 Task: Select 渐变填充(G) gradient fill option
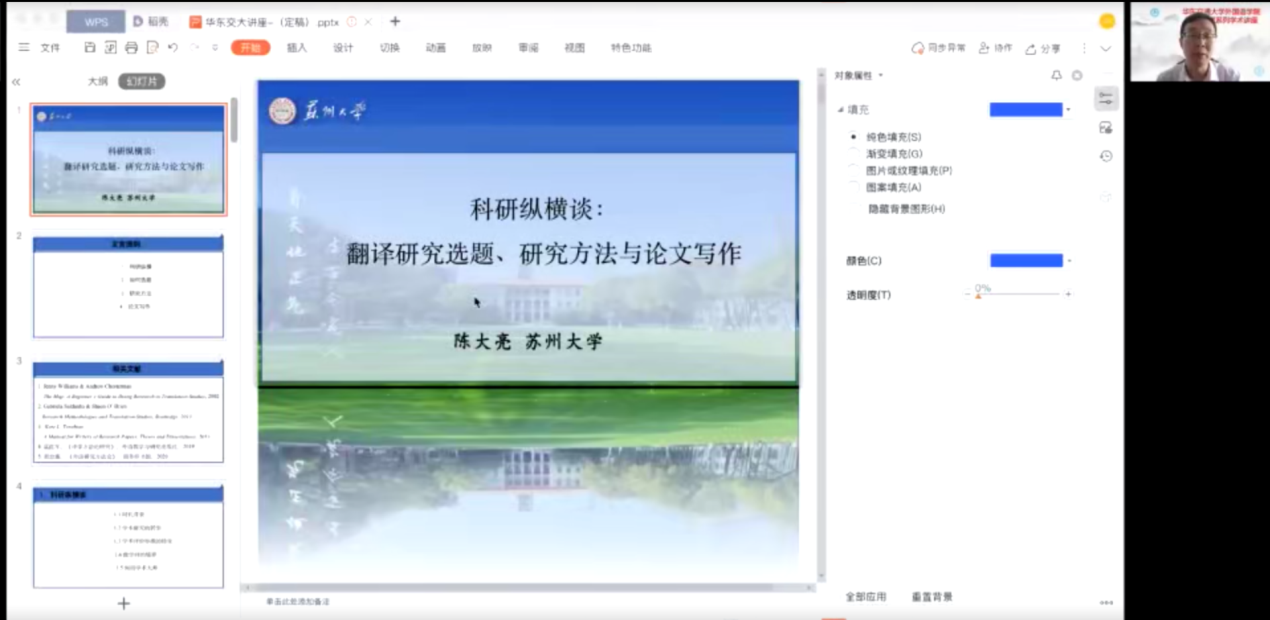click(x=853, y=154)
